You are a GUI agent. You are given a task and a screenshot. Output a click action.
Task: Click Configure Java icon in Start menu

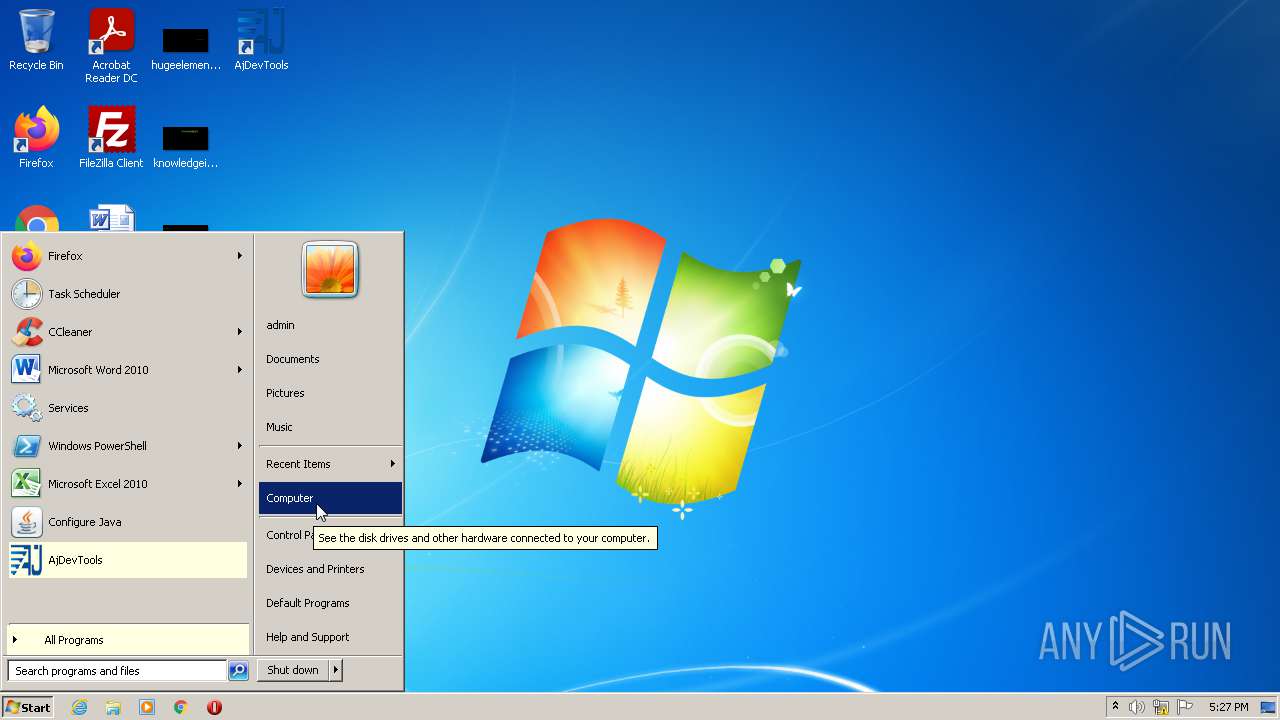[x=27, y=522]
